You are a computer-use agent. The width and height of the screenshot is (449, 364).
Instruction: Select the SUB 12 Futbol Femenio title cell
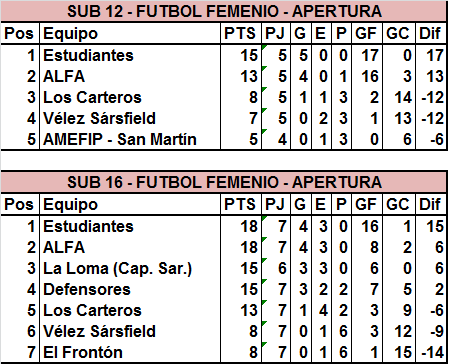pos(224,11)
